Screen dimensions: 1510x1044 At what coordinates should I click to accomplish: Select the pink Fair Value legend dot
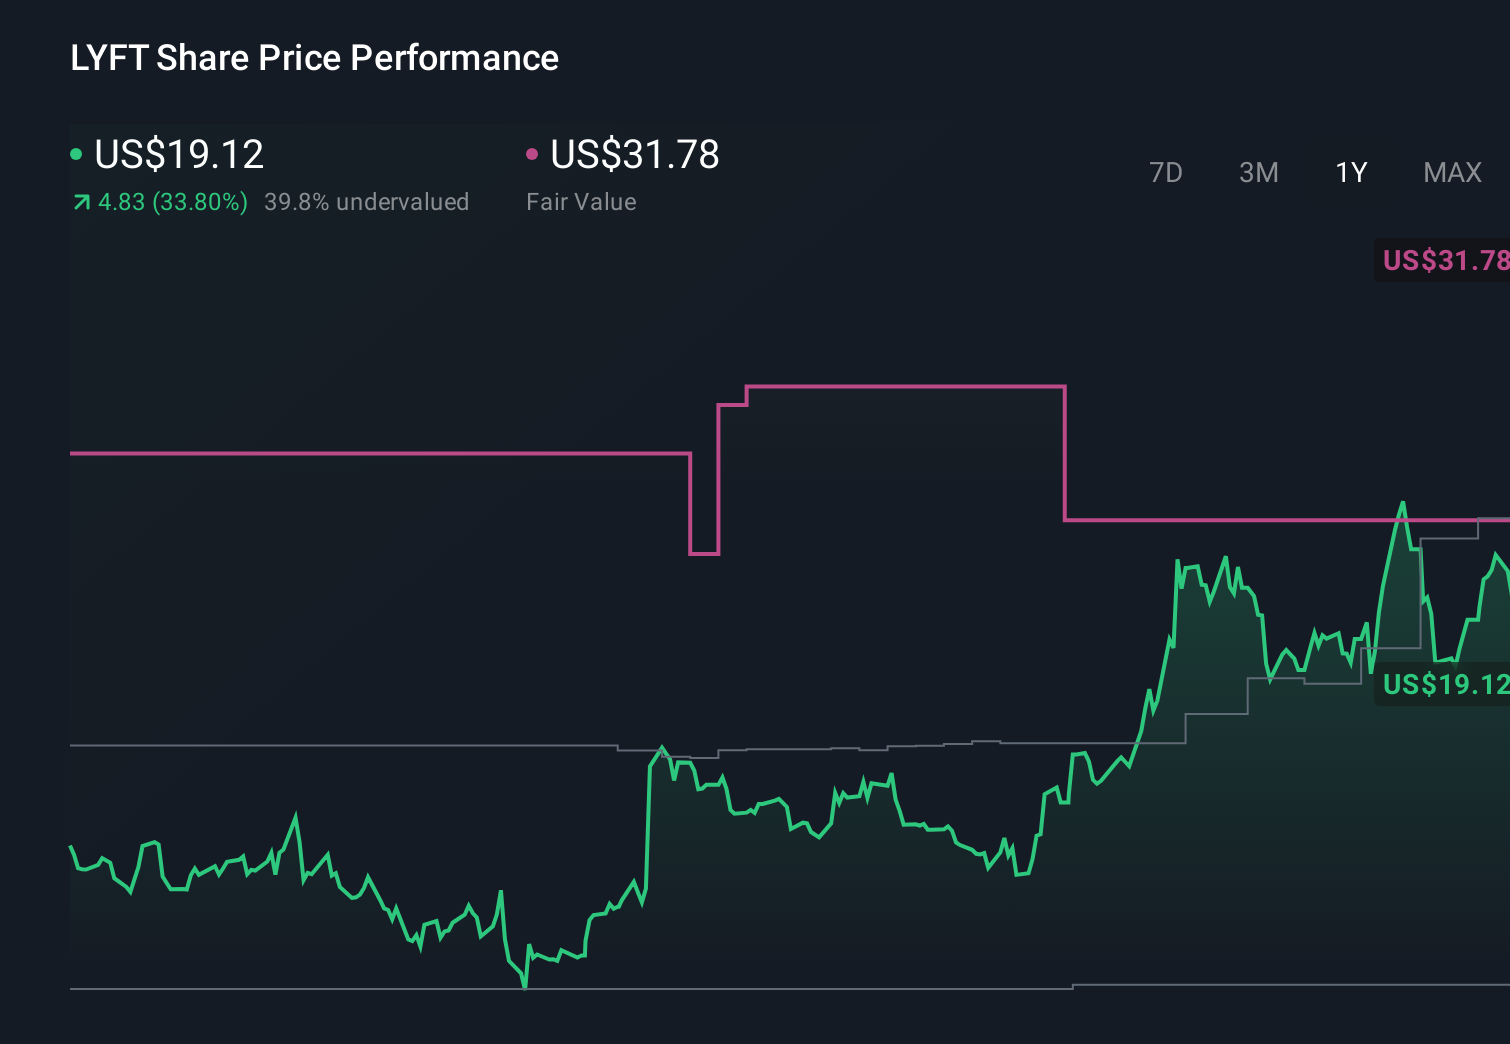(533, 153)
